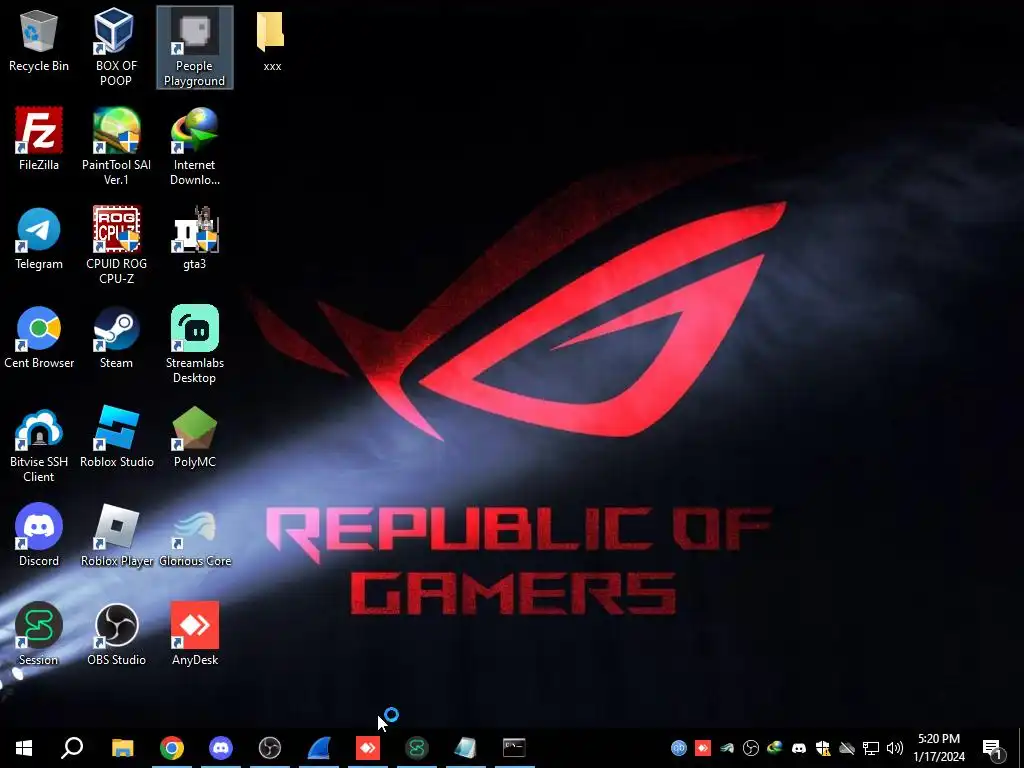Select the xxx folder on desktop
This screenshot has height=768, width=1024.
pyautogui.click(x=272, y=41)
